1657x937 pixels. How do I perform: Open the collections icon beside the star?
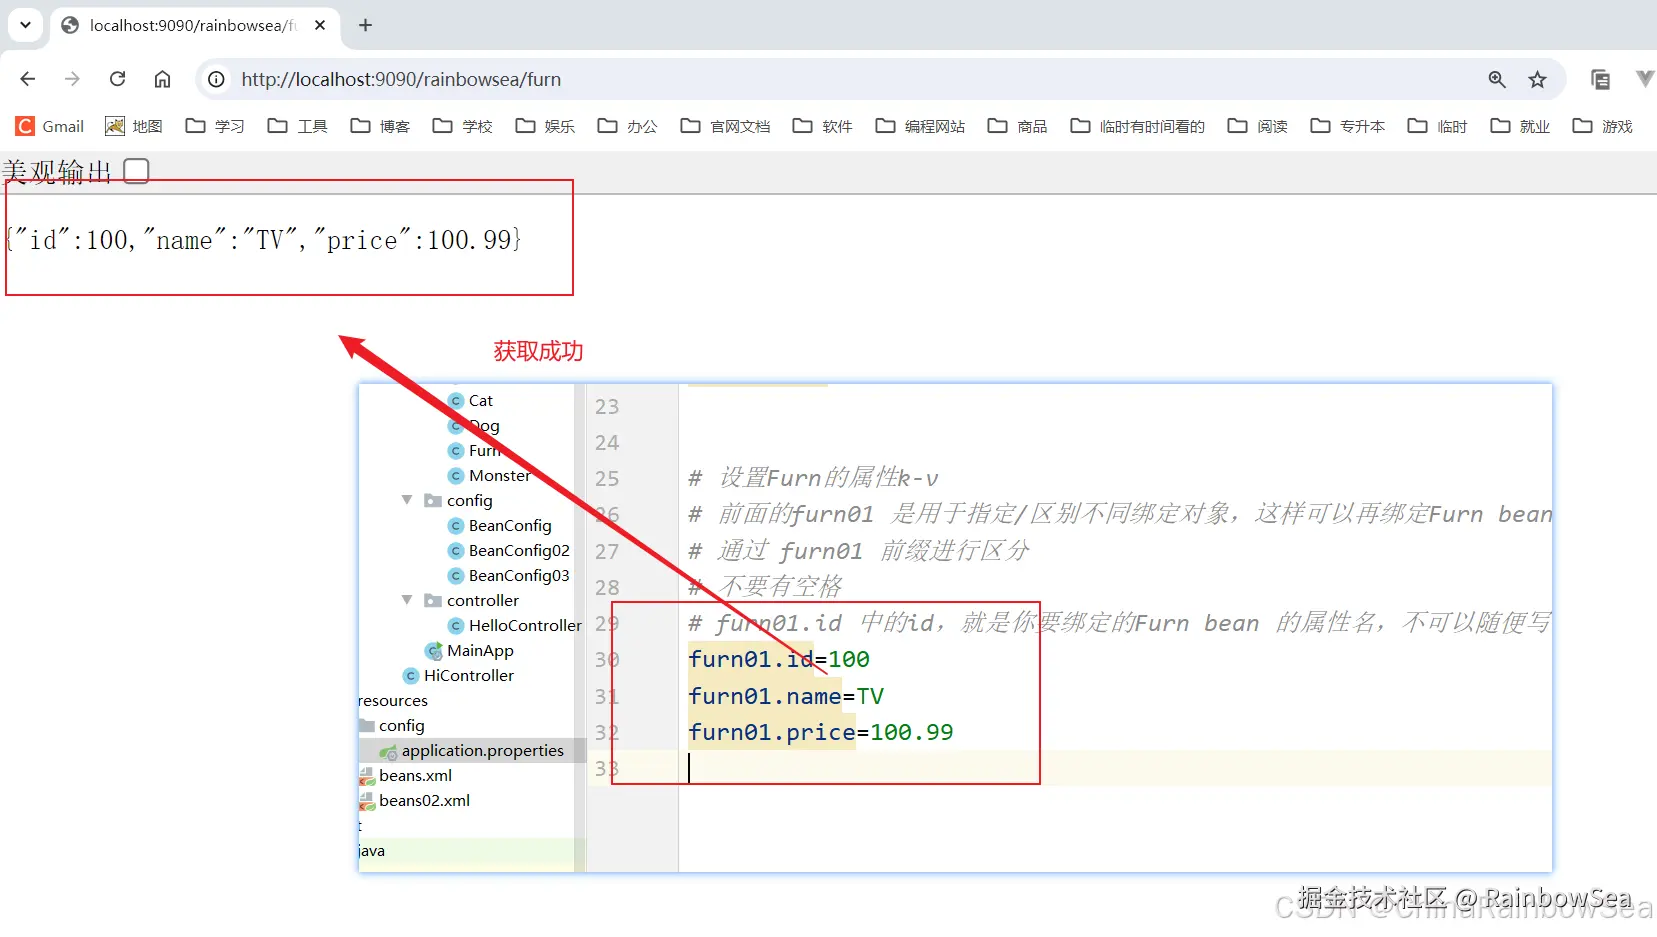click(1600, 79)
